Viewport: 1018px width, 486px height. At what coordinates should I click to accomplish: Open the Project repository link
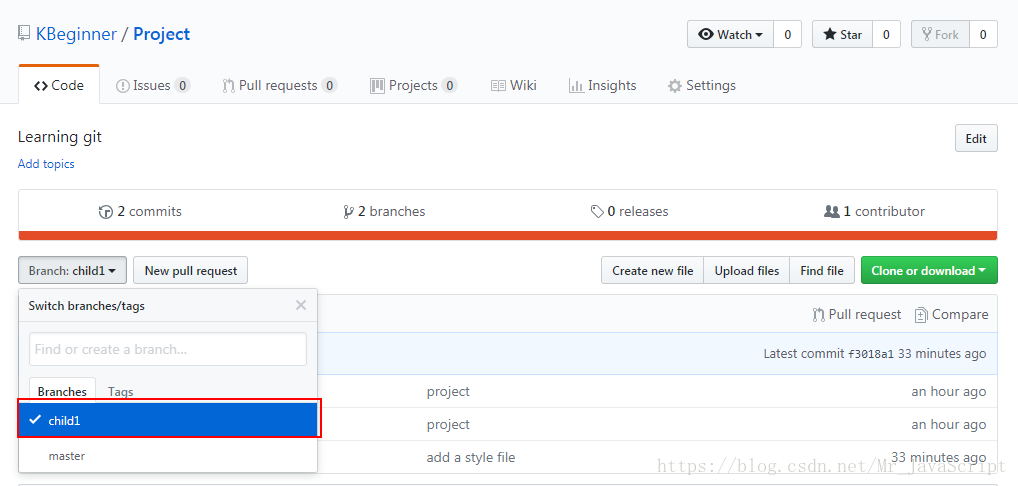point(162,34)
